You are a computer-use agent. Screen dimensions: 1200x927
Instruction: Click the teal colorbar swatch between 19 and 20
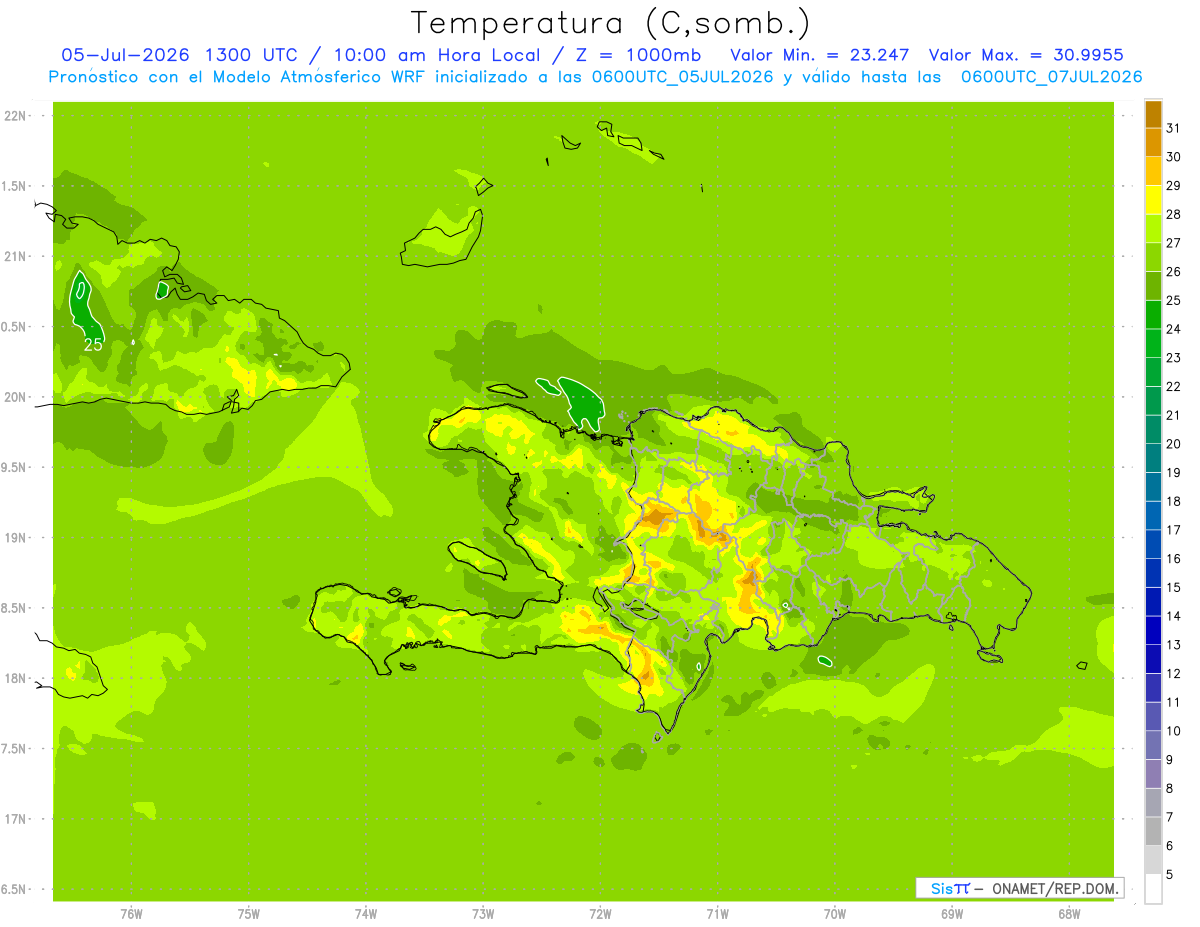1153,458
